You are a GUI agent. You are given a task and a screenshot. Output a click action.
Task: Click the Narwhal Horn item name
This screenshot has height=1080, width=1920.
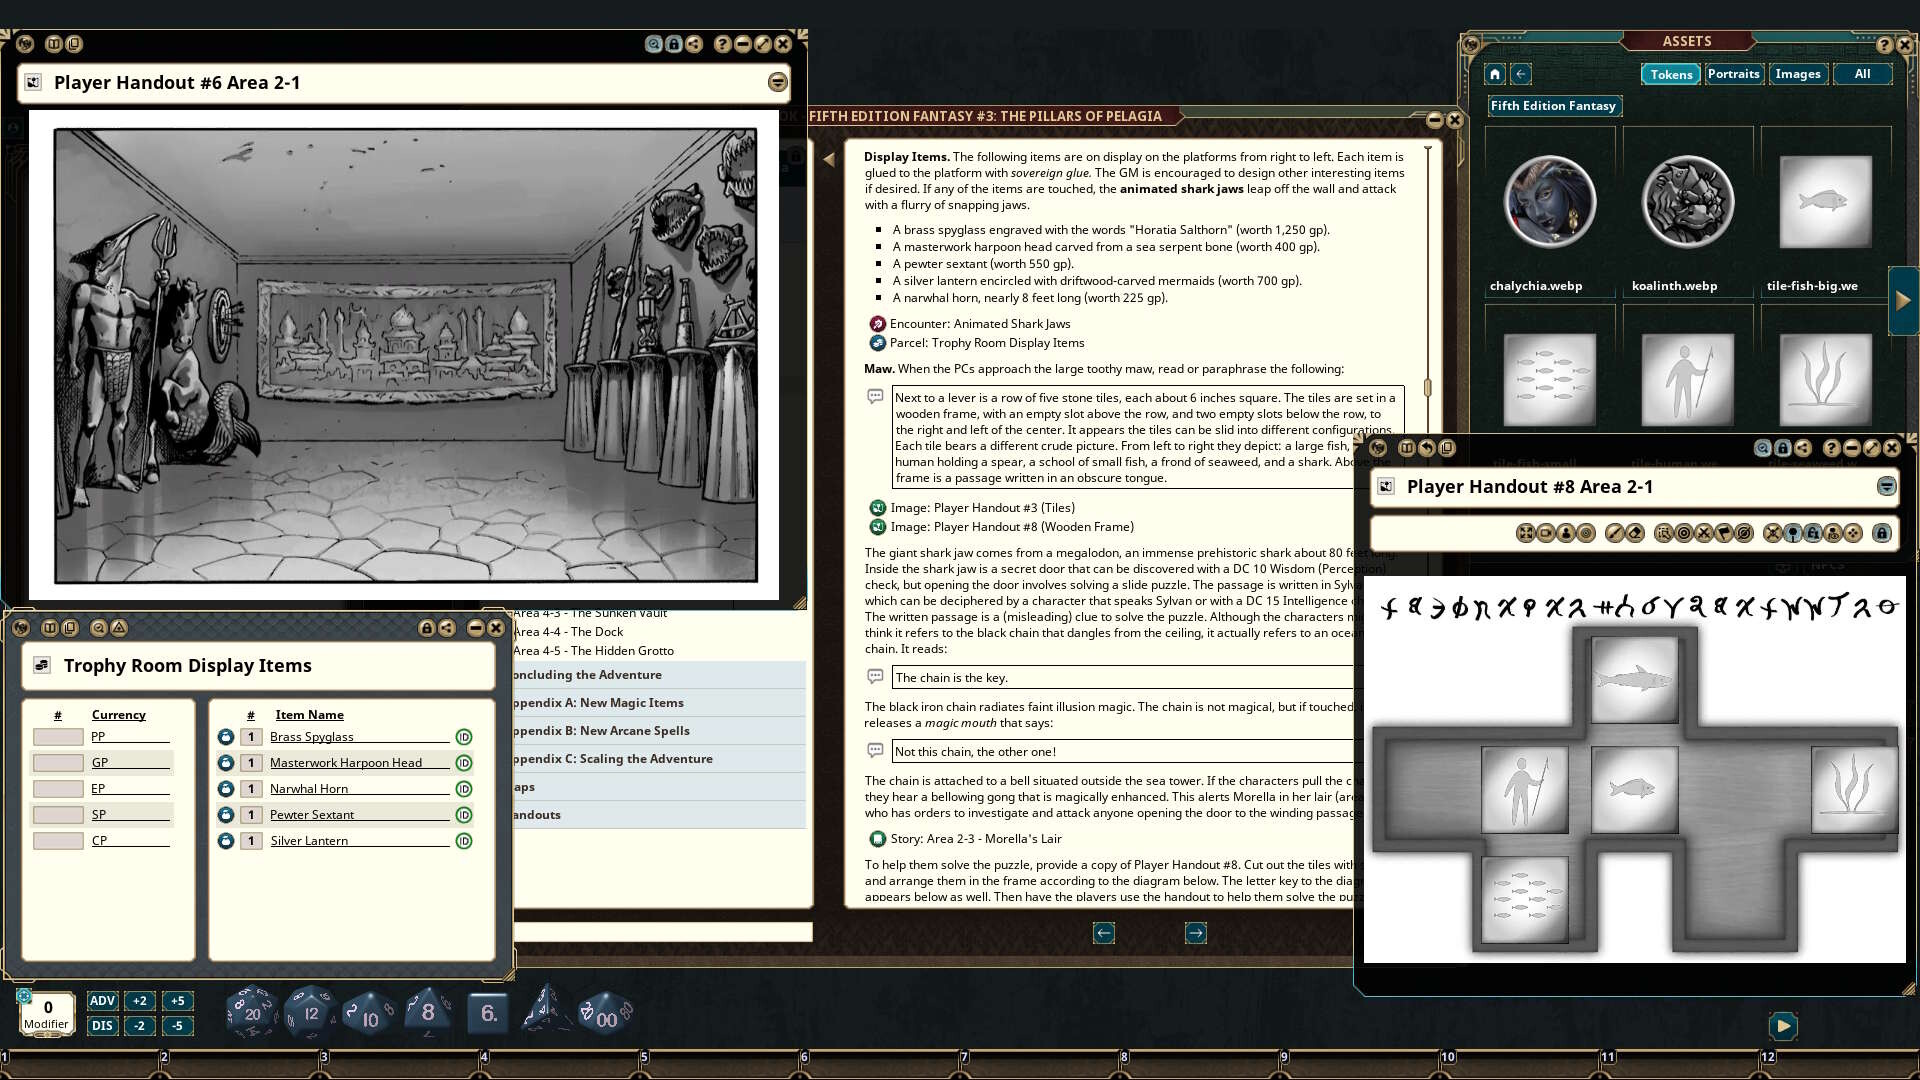pyautogui.click(x=309, y=789)
